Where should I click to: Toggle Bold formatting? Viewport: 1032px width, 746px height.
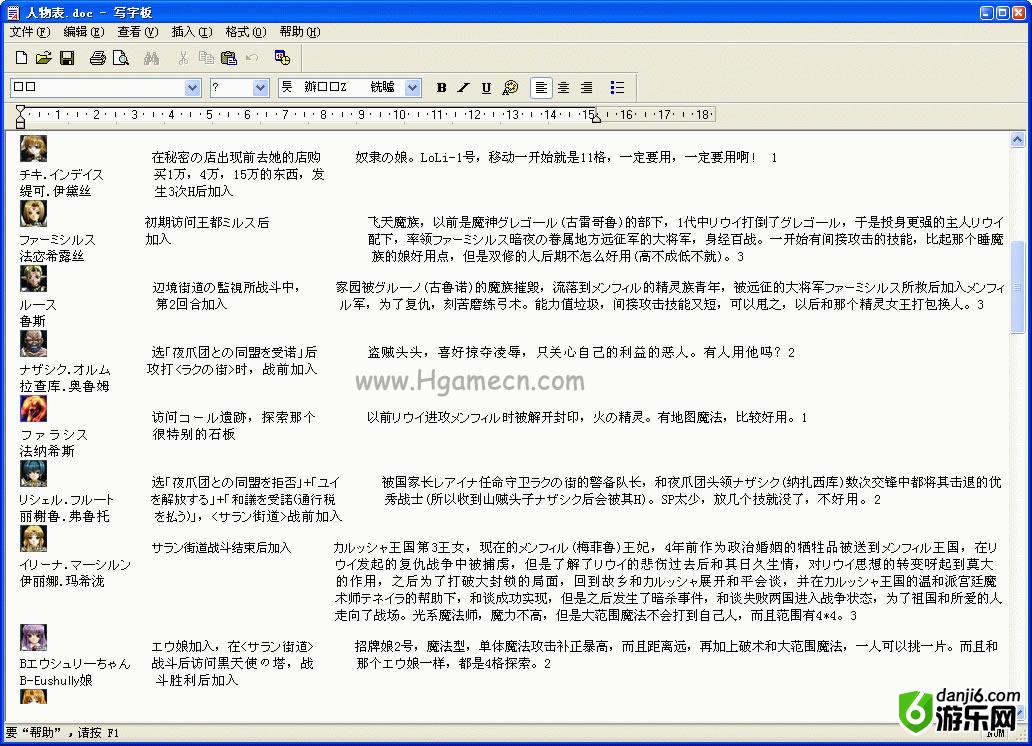[x=441, y=88]
